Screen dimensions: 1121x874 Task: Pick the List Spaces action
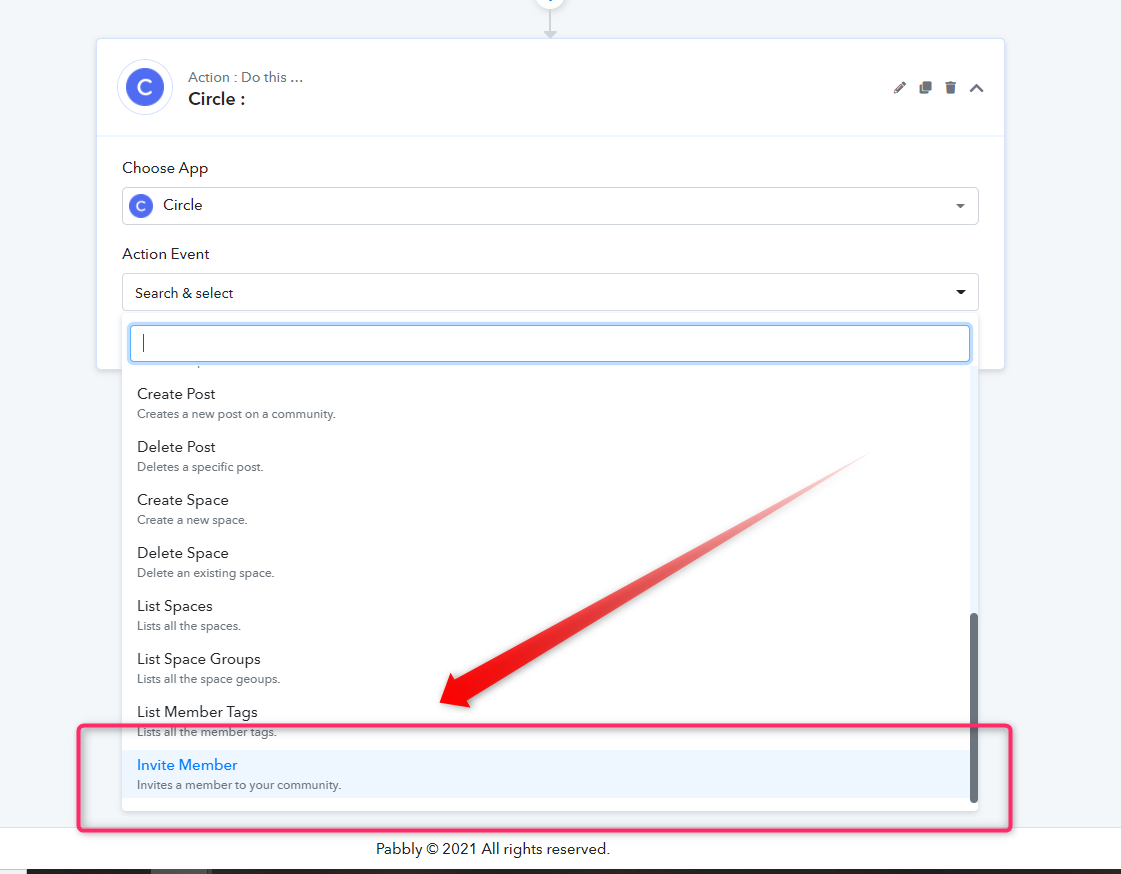tap(545, 615)
